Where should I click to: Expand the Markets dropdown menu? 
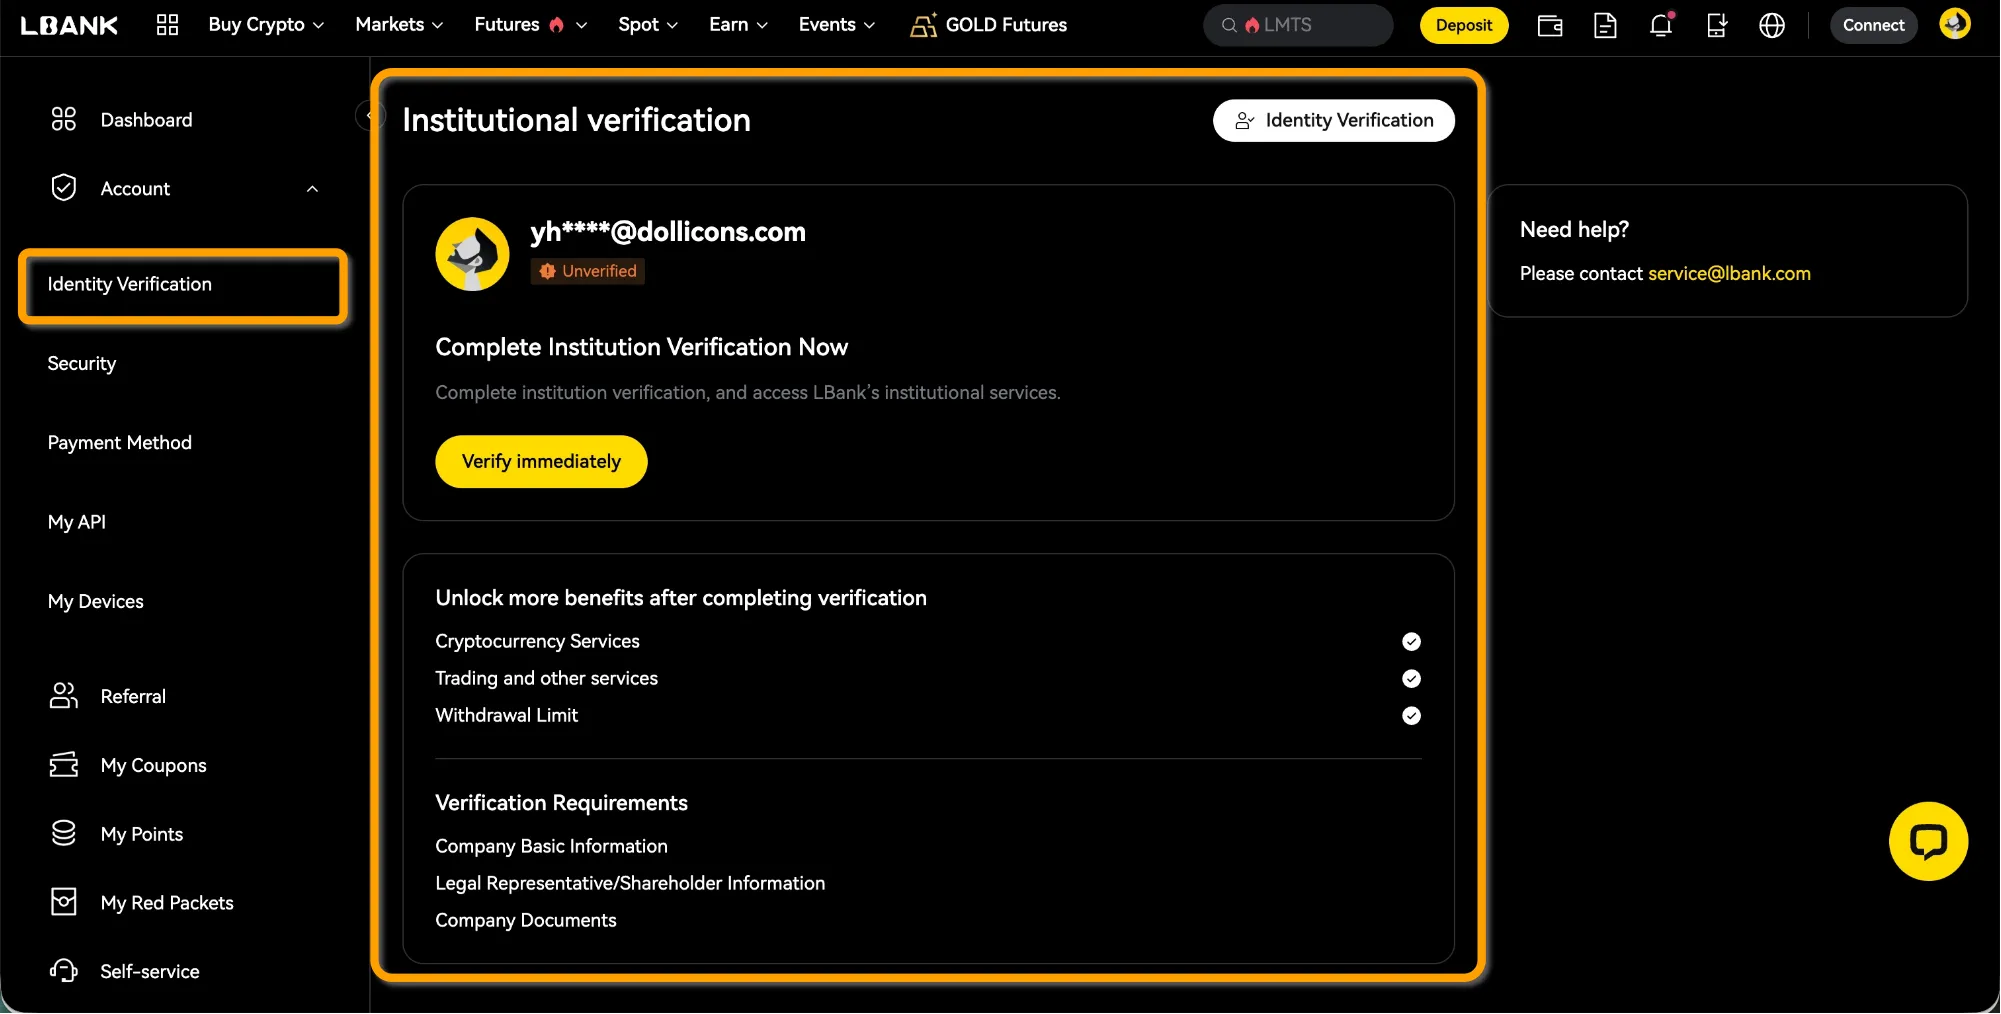tap(399, 25)
